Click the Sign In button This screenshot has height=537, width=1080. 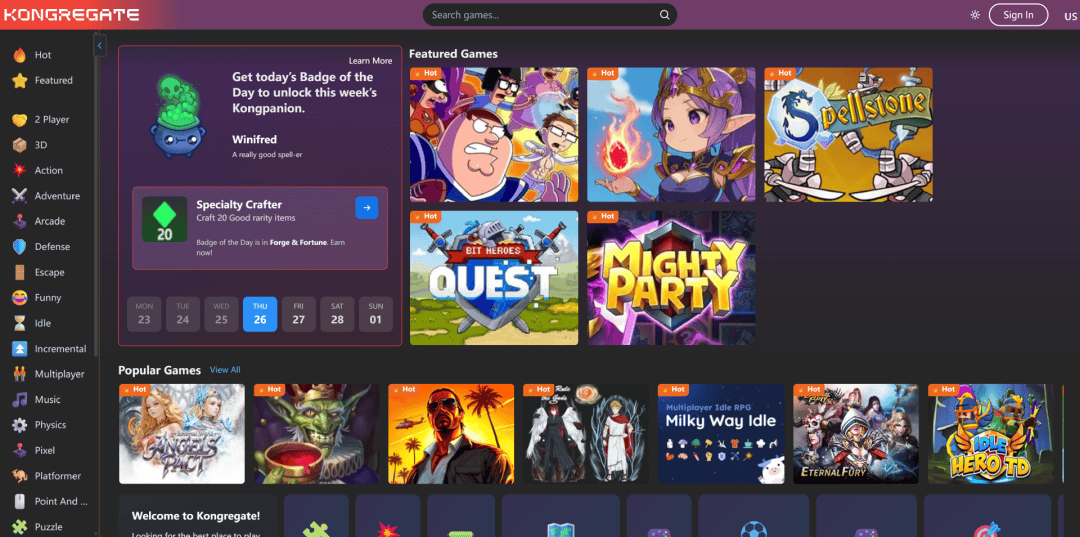pyautogui.click(x=1018, y=15)
